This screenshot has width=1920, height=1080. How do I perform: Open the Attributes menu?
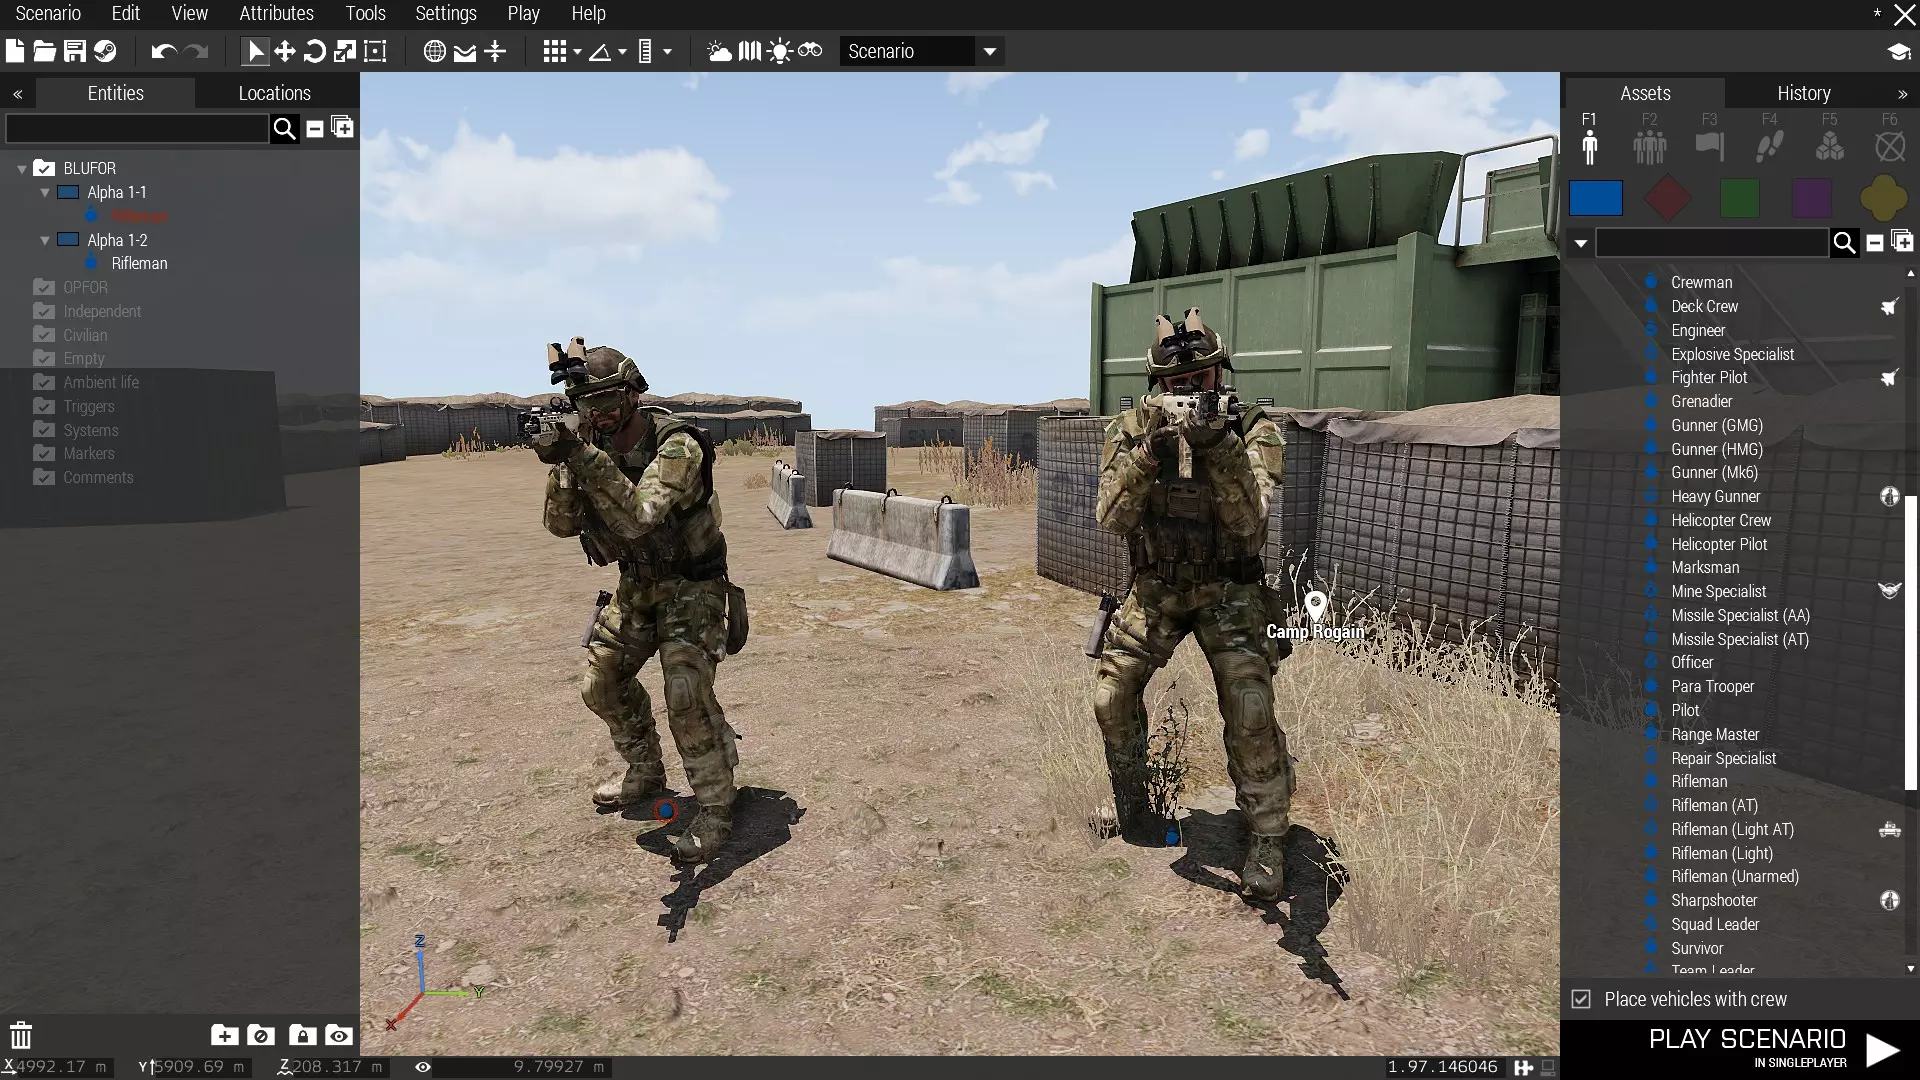tap(276, 13)
